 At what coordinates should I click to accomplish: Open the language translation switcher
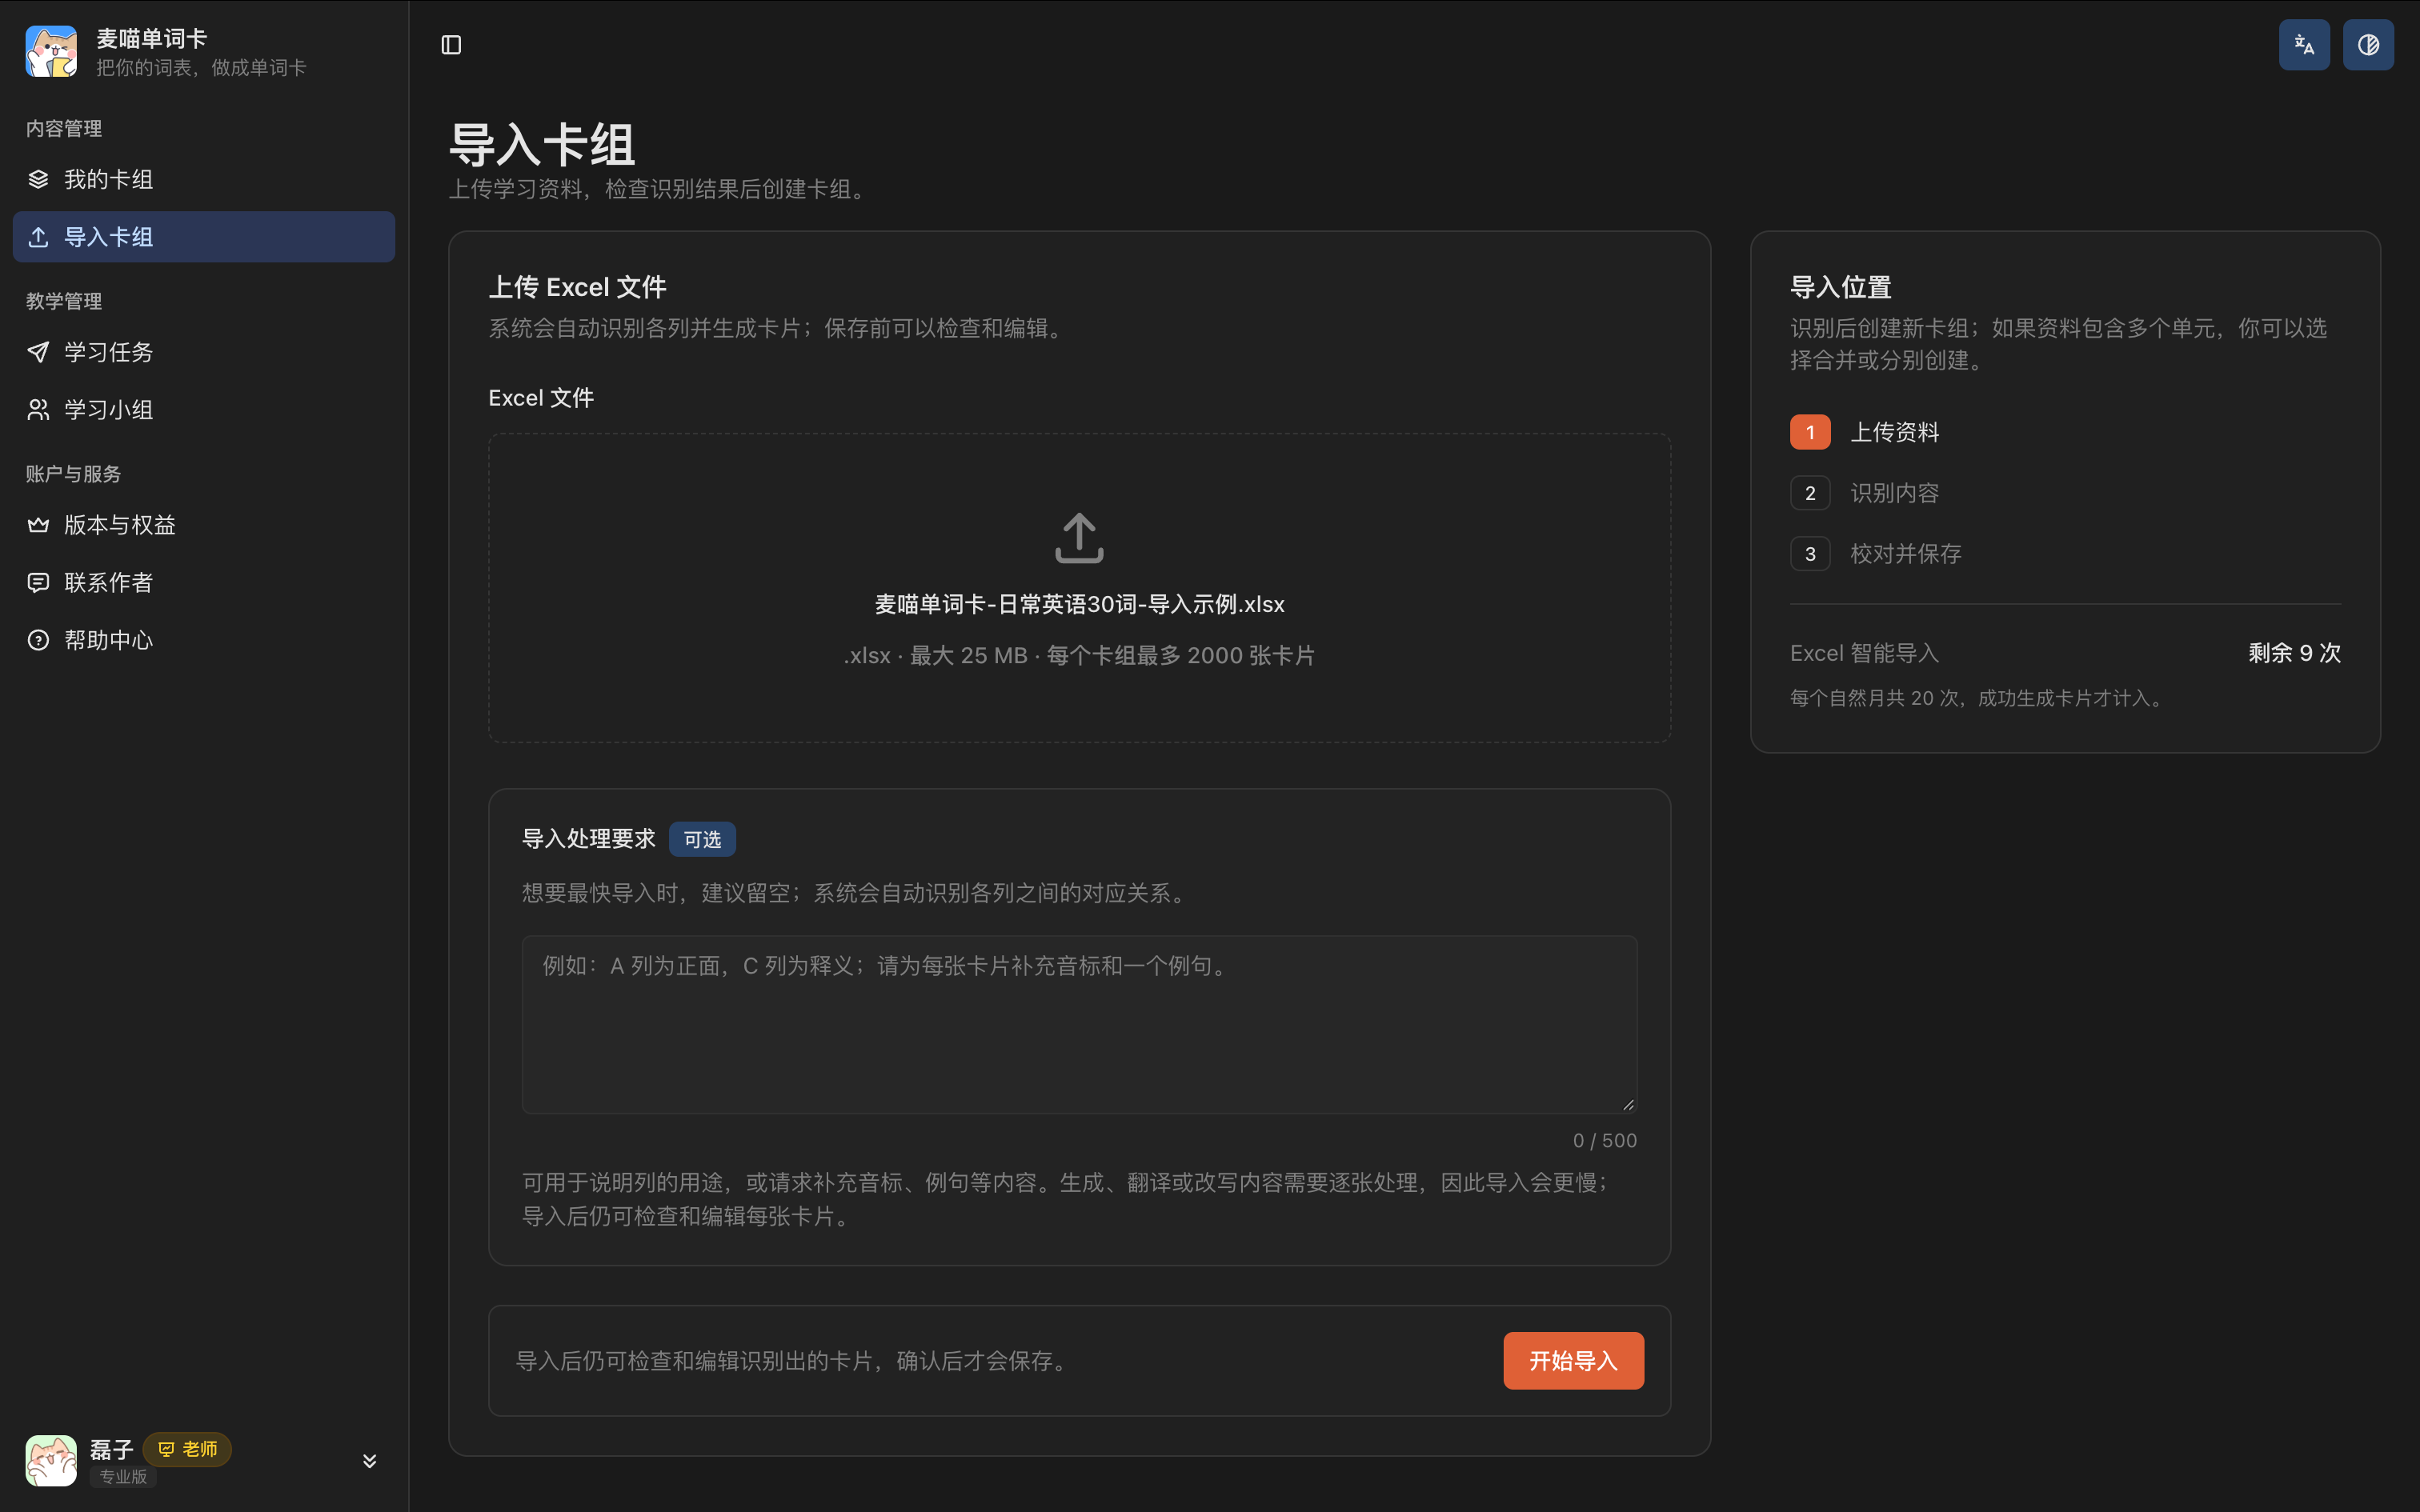pos(2304,45)
